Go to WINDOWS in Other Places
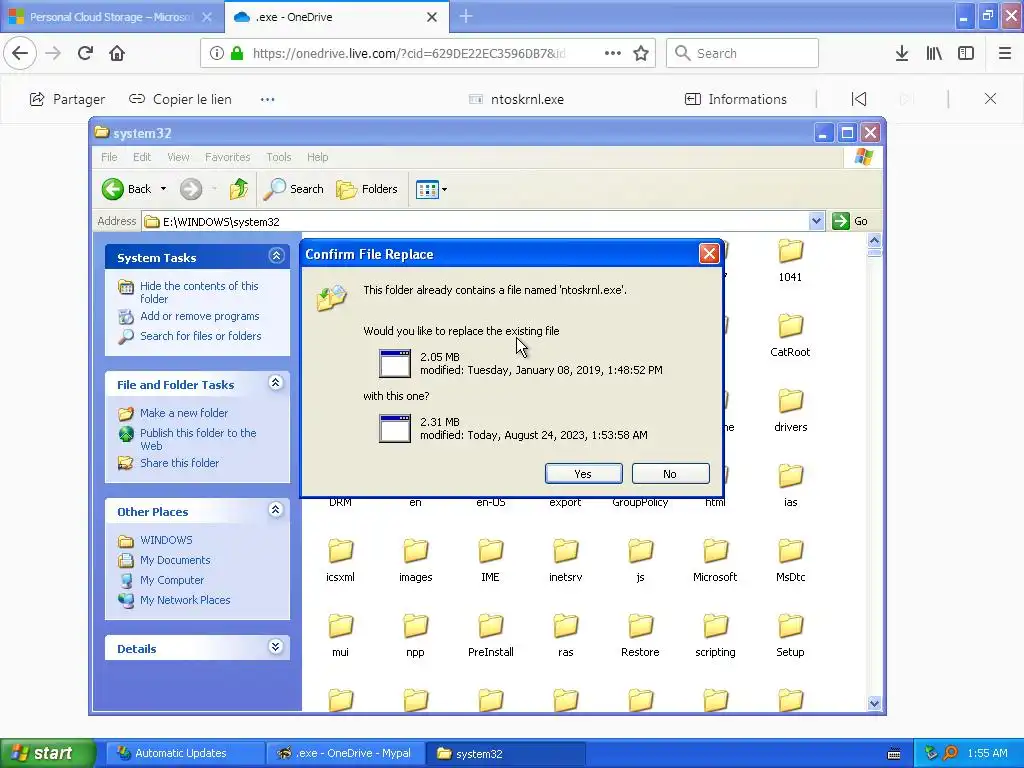 pos(166,540)
